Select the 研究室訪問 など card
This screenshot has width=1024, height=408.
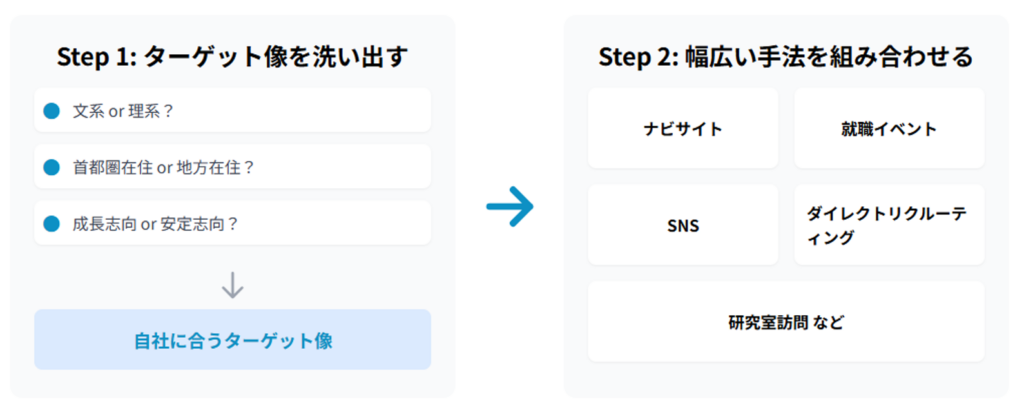pyautogui.click(x=786, y=322)
